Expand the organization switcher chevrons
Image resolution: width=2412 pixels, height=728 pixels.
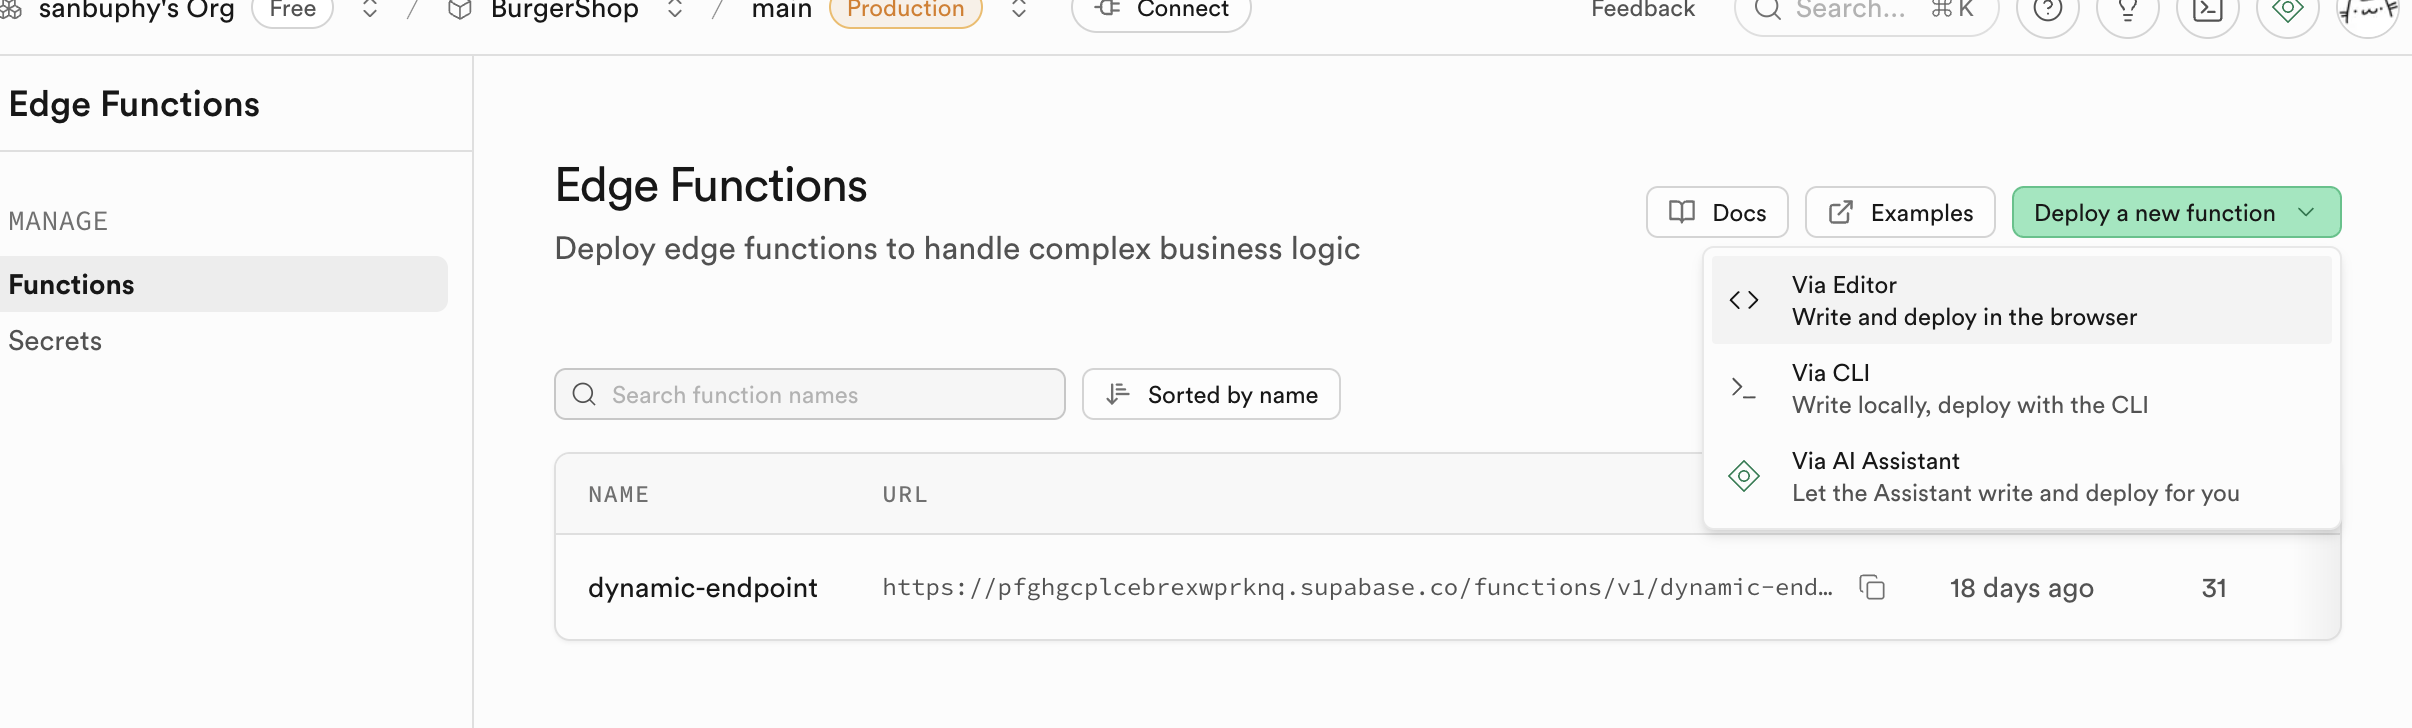click(x=370, y=10)
